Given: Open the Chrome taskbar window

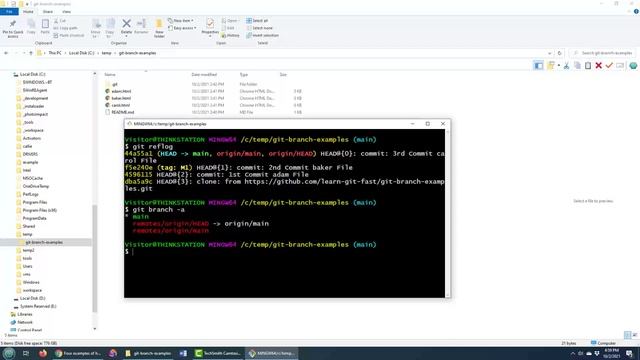Looking at the screenshot, I should point(78,353).
